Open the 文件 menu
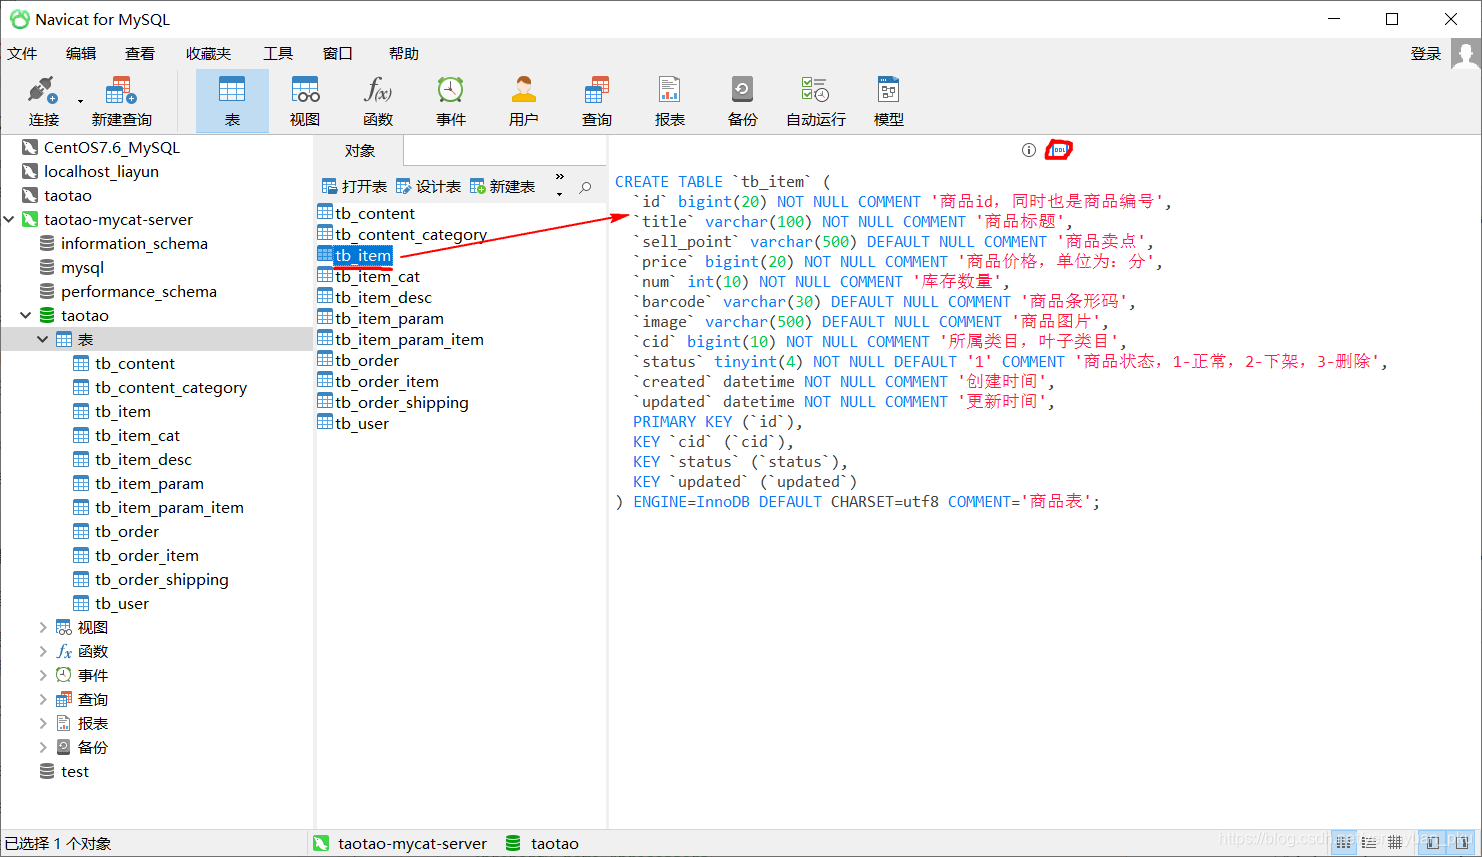 click(22, 53)
